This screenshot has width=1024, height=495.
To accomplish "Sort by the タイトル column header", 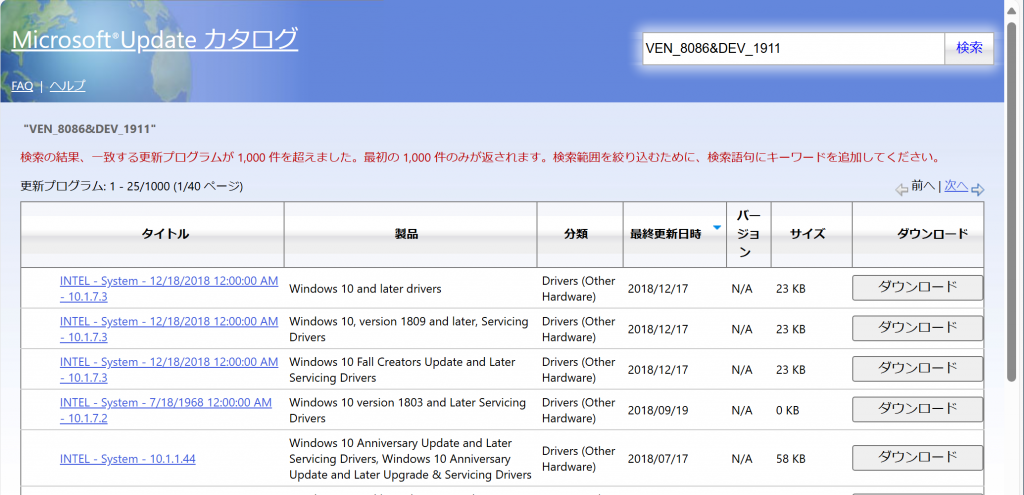I will (x=165, y=234).
